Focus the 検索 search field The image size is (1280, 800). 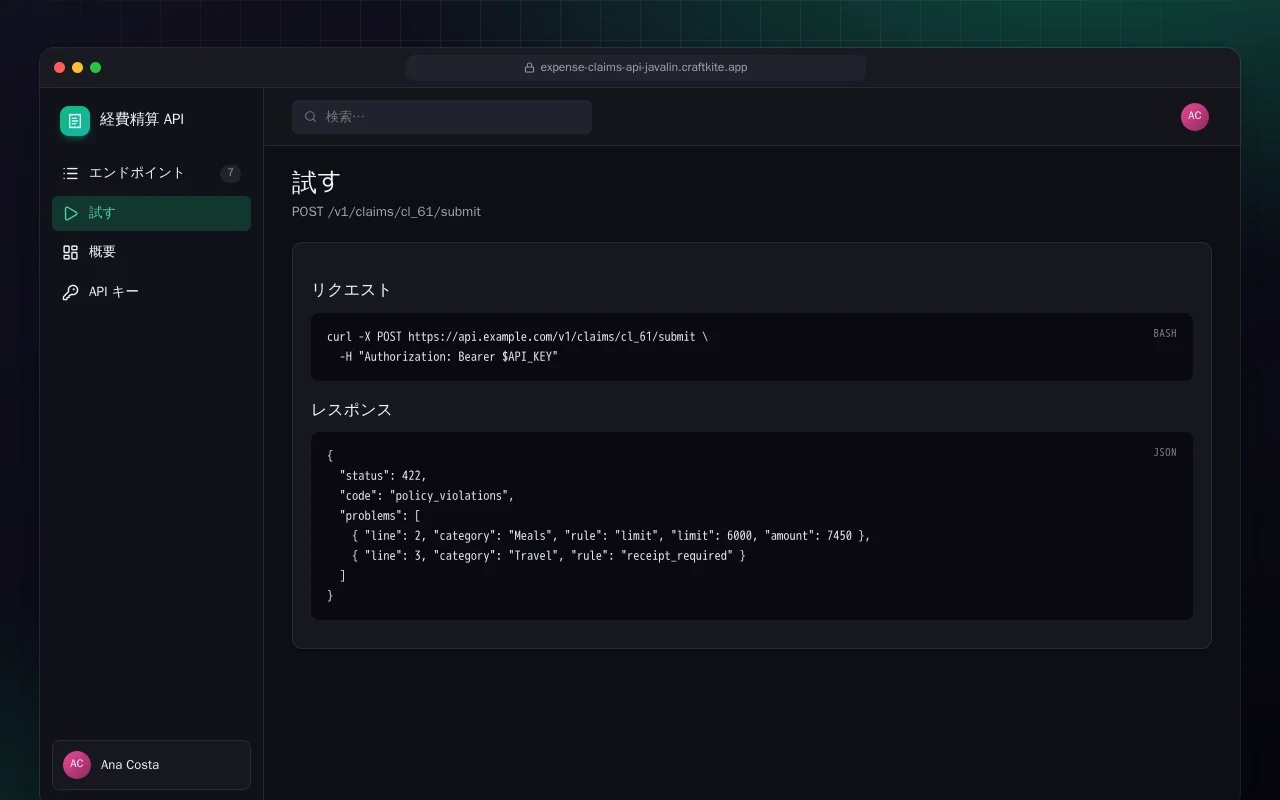point(442,117)
